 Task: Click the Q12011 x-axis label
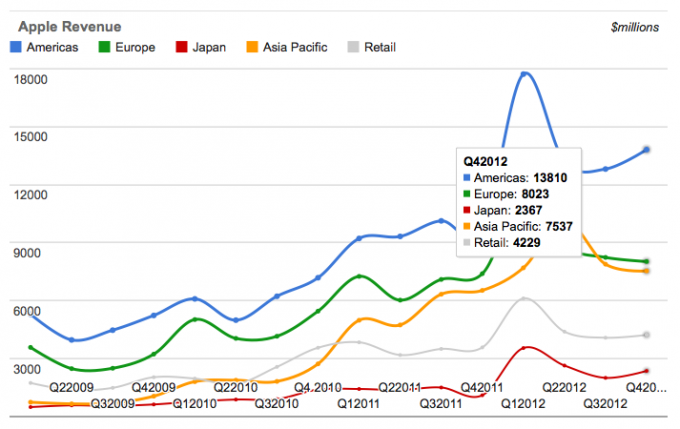(x=359, y=404)
